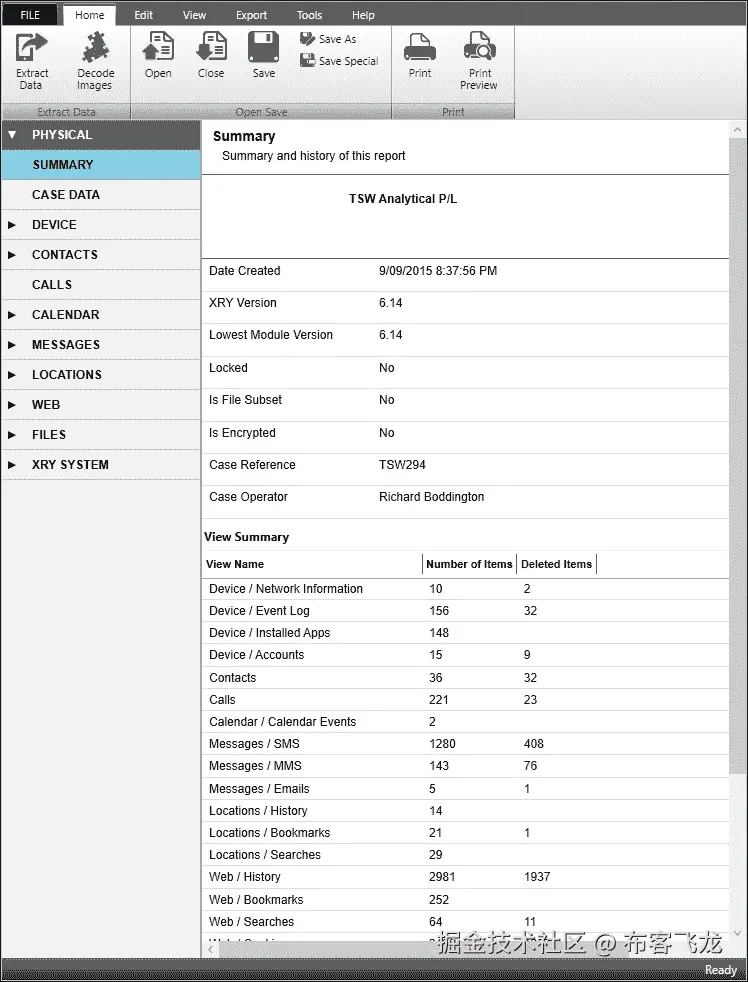
Task: Click the vertical scrollbar up arrow
Action: tap(737, 130)
